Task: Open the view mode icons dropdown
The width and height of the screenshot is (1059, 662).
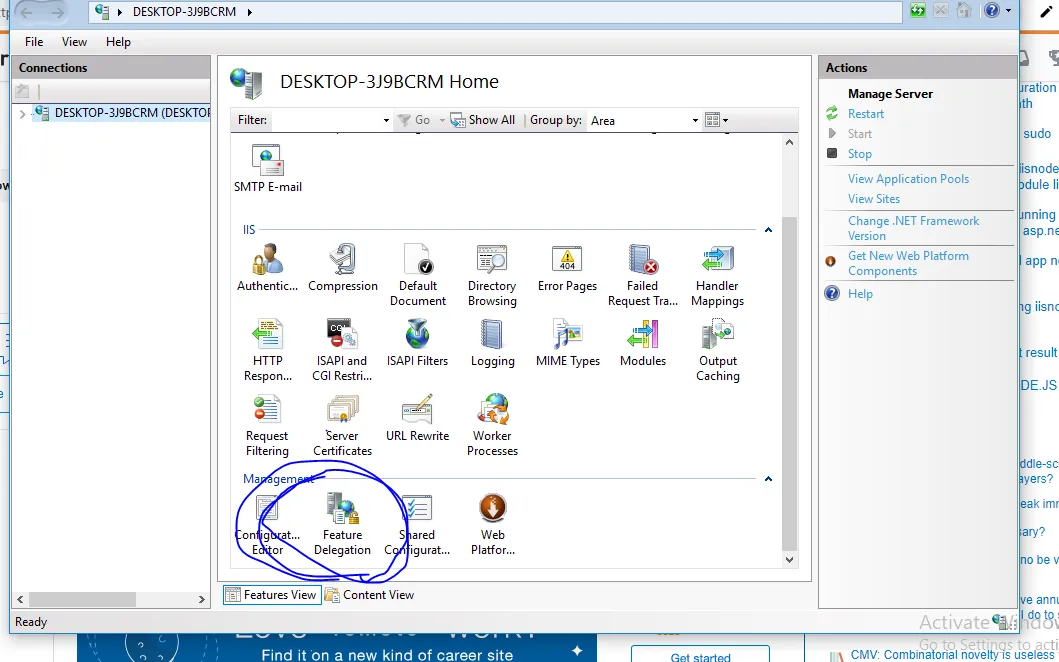Action: click(x=717, y=120)
